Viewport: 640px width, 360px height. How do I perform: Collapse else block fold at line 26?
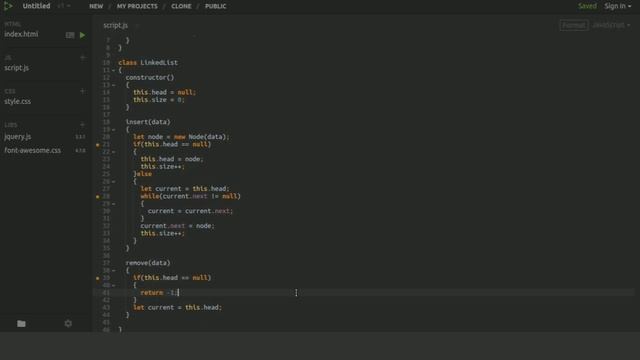click(x=113, y=182)
